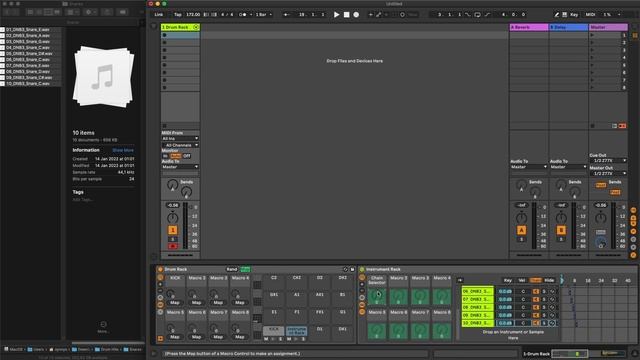The width and height of the screenshot is (640, 360).
Task: Click hot-swap icon on 10_DNB3 chain
Action: pyautogui.click(x=552, y=323)
